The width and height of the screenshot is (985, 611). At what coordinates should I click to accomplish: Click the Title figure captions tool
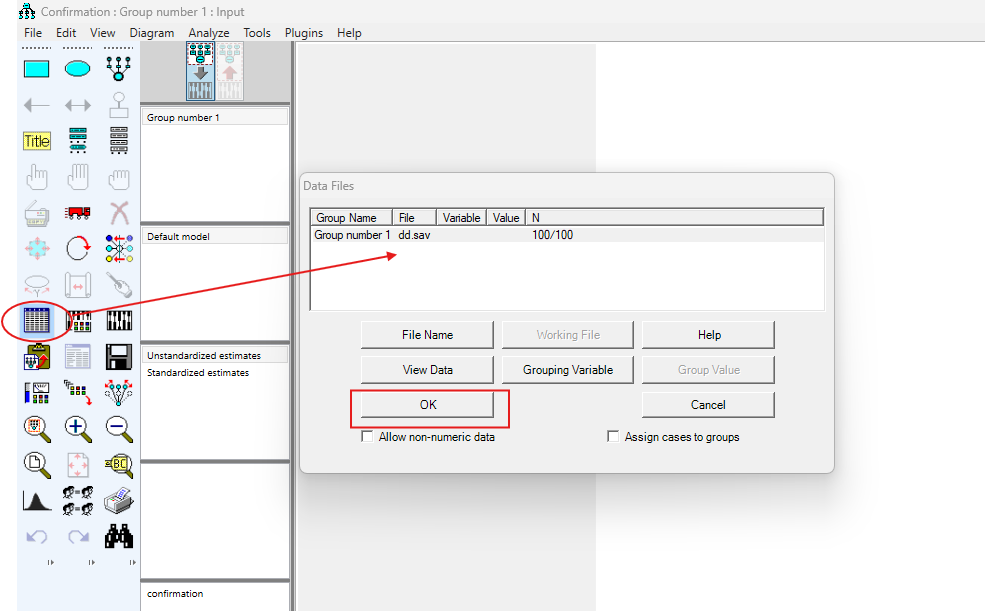tap(37, 141)
